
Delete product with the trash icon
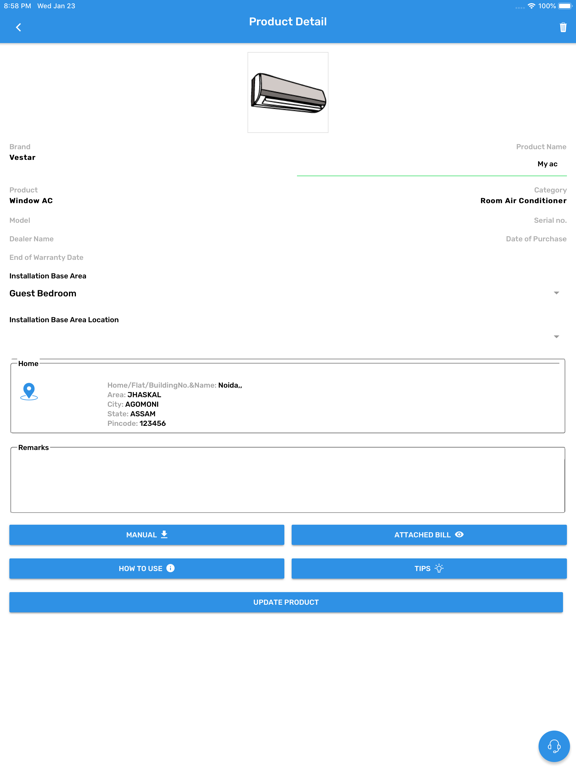click(x=563, y=27)
